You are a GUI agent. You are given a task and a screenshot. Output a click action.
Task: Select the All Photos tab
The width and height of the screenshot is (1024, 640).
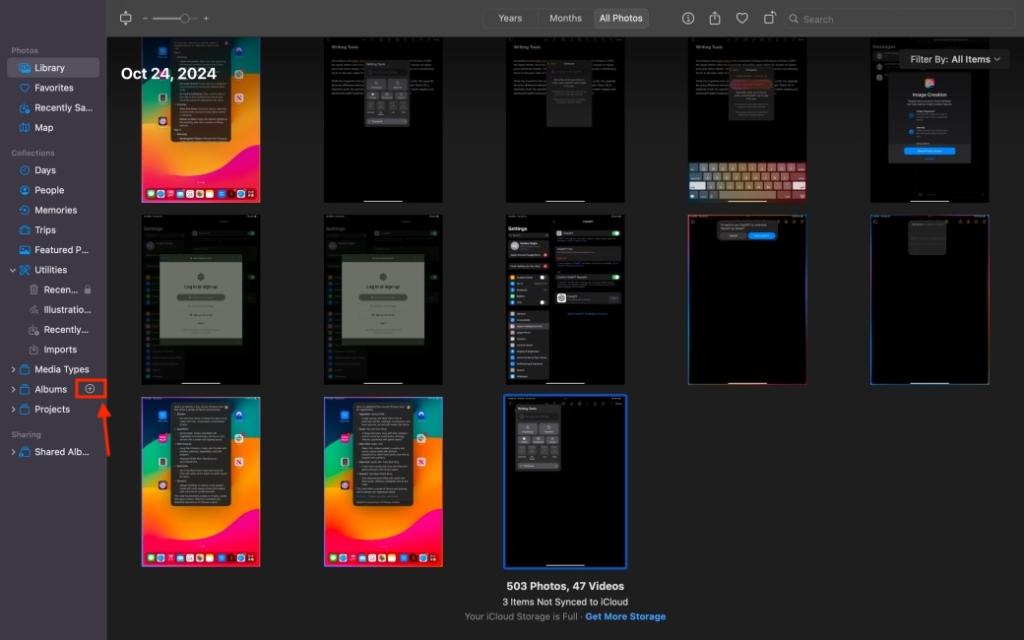pyautogui.click(x=620, y=18)
